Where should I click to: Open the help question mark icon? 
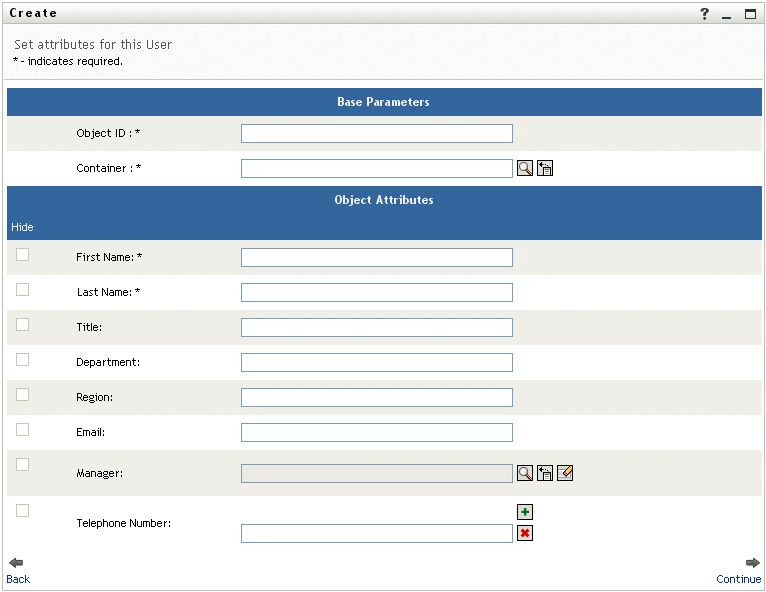click(704, 14)
